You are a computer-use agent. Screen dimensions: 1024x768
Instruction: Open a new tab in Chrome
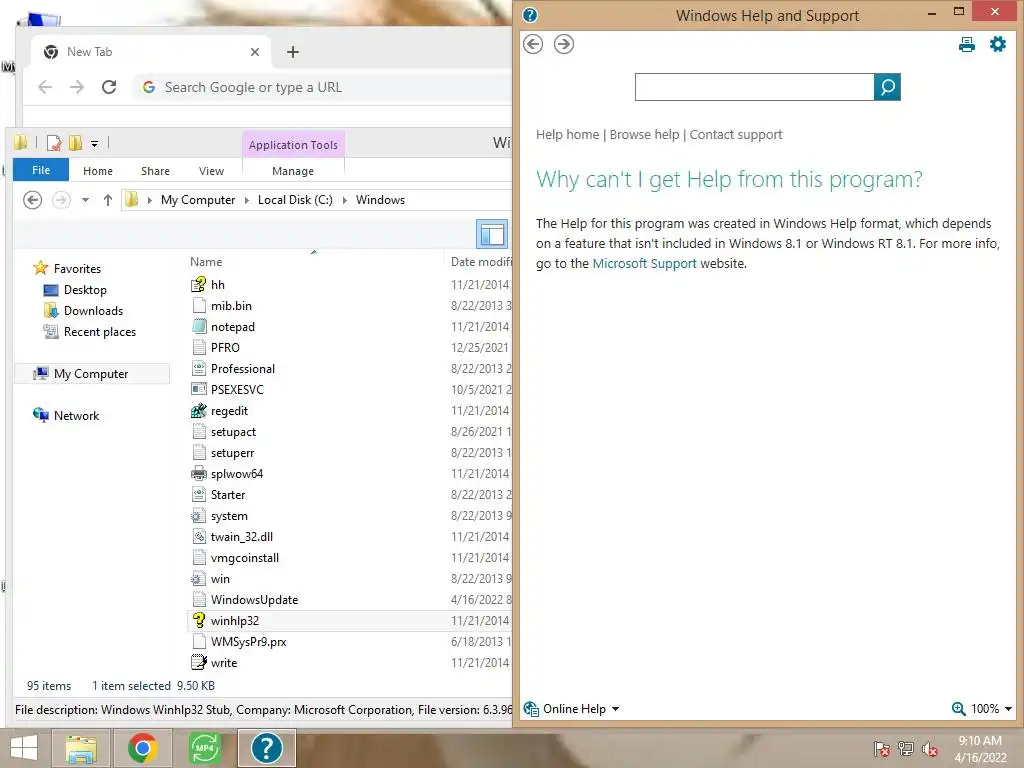click(293, 52)
